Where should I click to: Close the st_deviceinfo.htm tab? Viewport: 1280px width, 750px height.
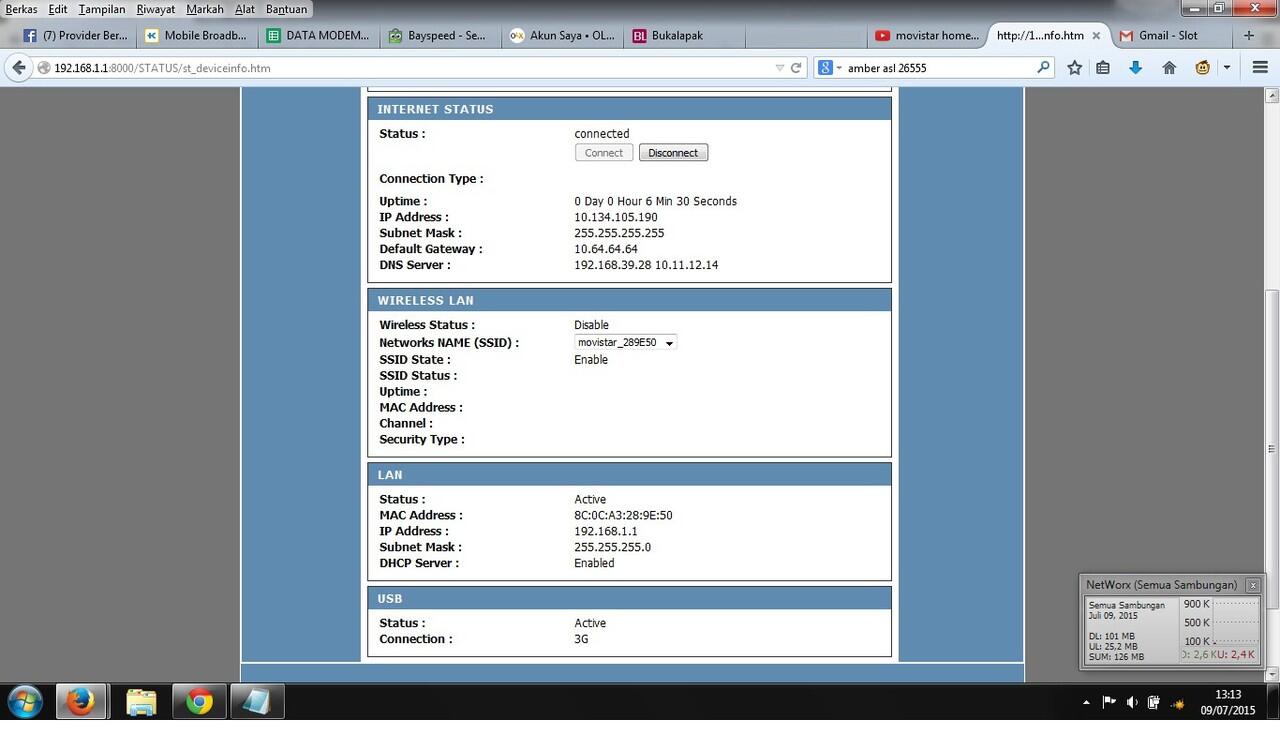pos(1097,35)
